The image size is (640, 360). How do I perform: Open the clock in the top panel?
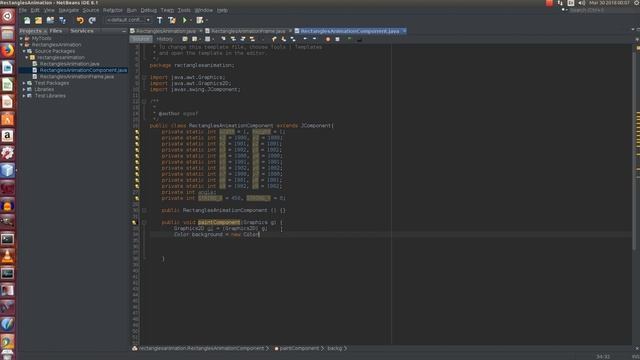pos(609,3)
